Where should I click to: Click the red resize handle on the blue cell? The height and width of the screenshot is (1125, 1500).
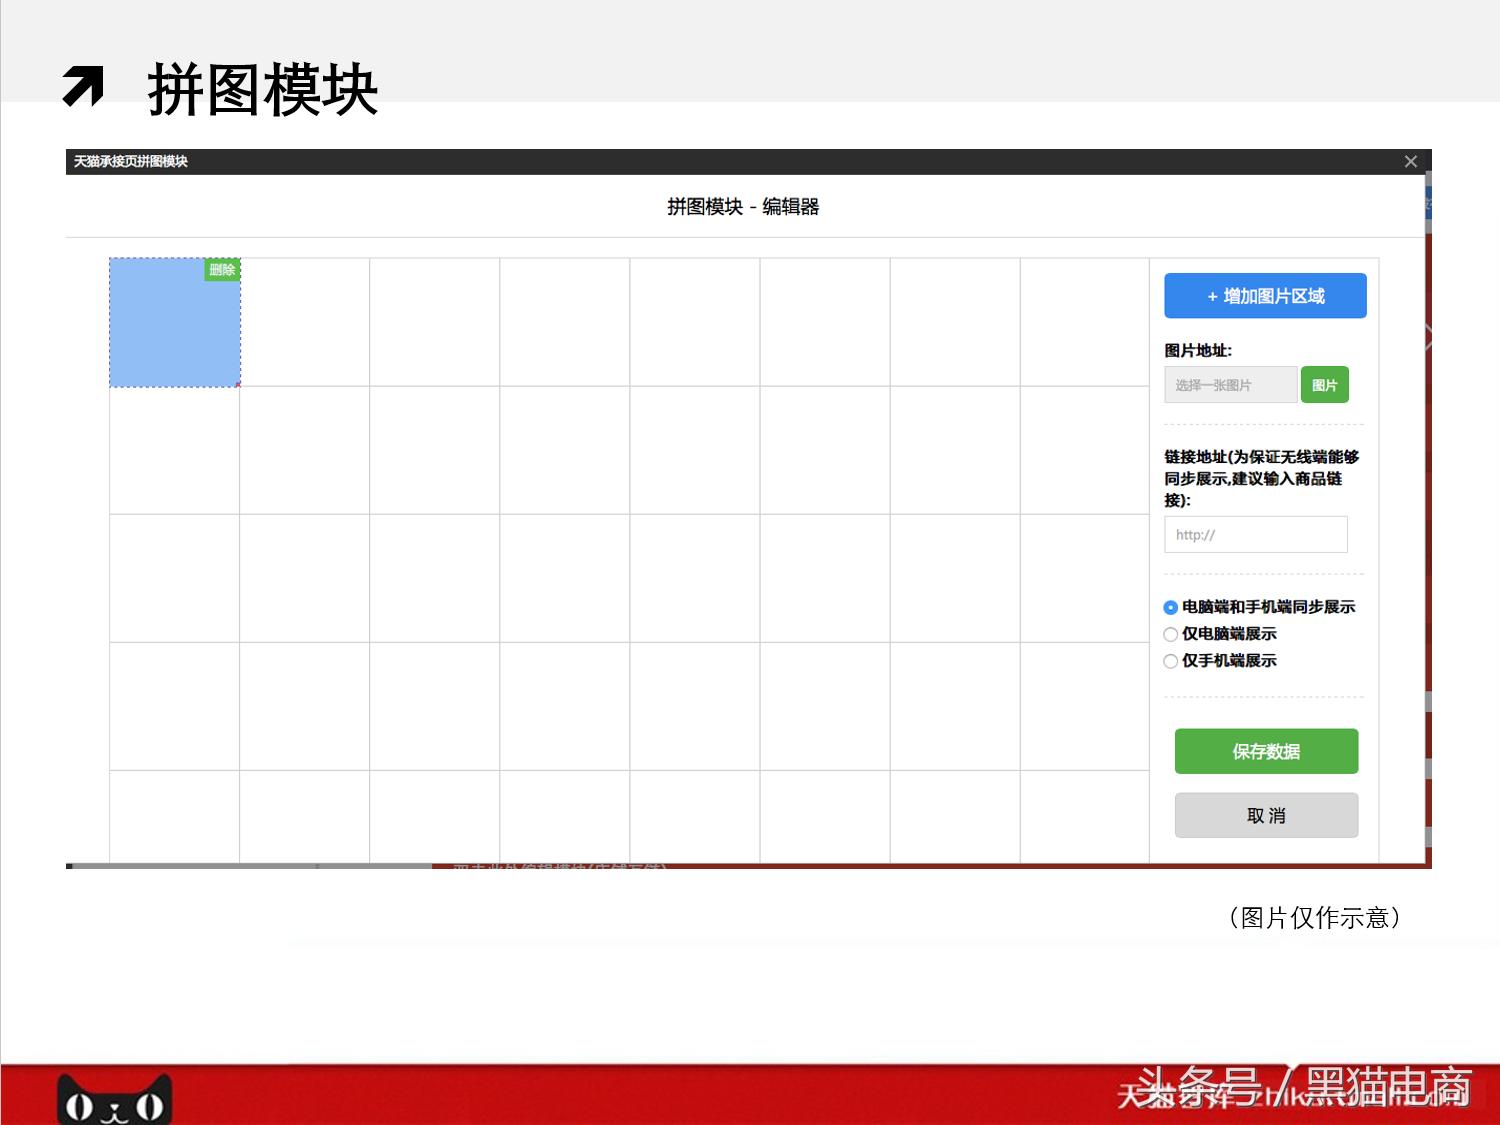click(238, 386)
